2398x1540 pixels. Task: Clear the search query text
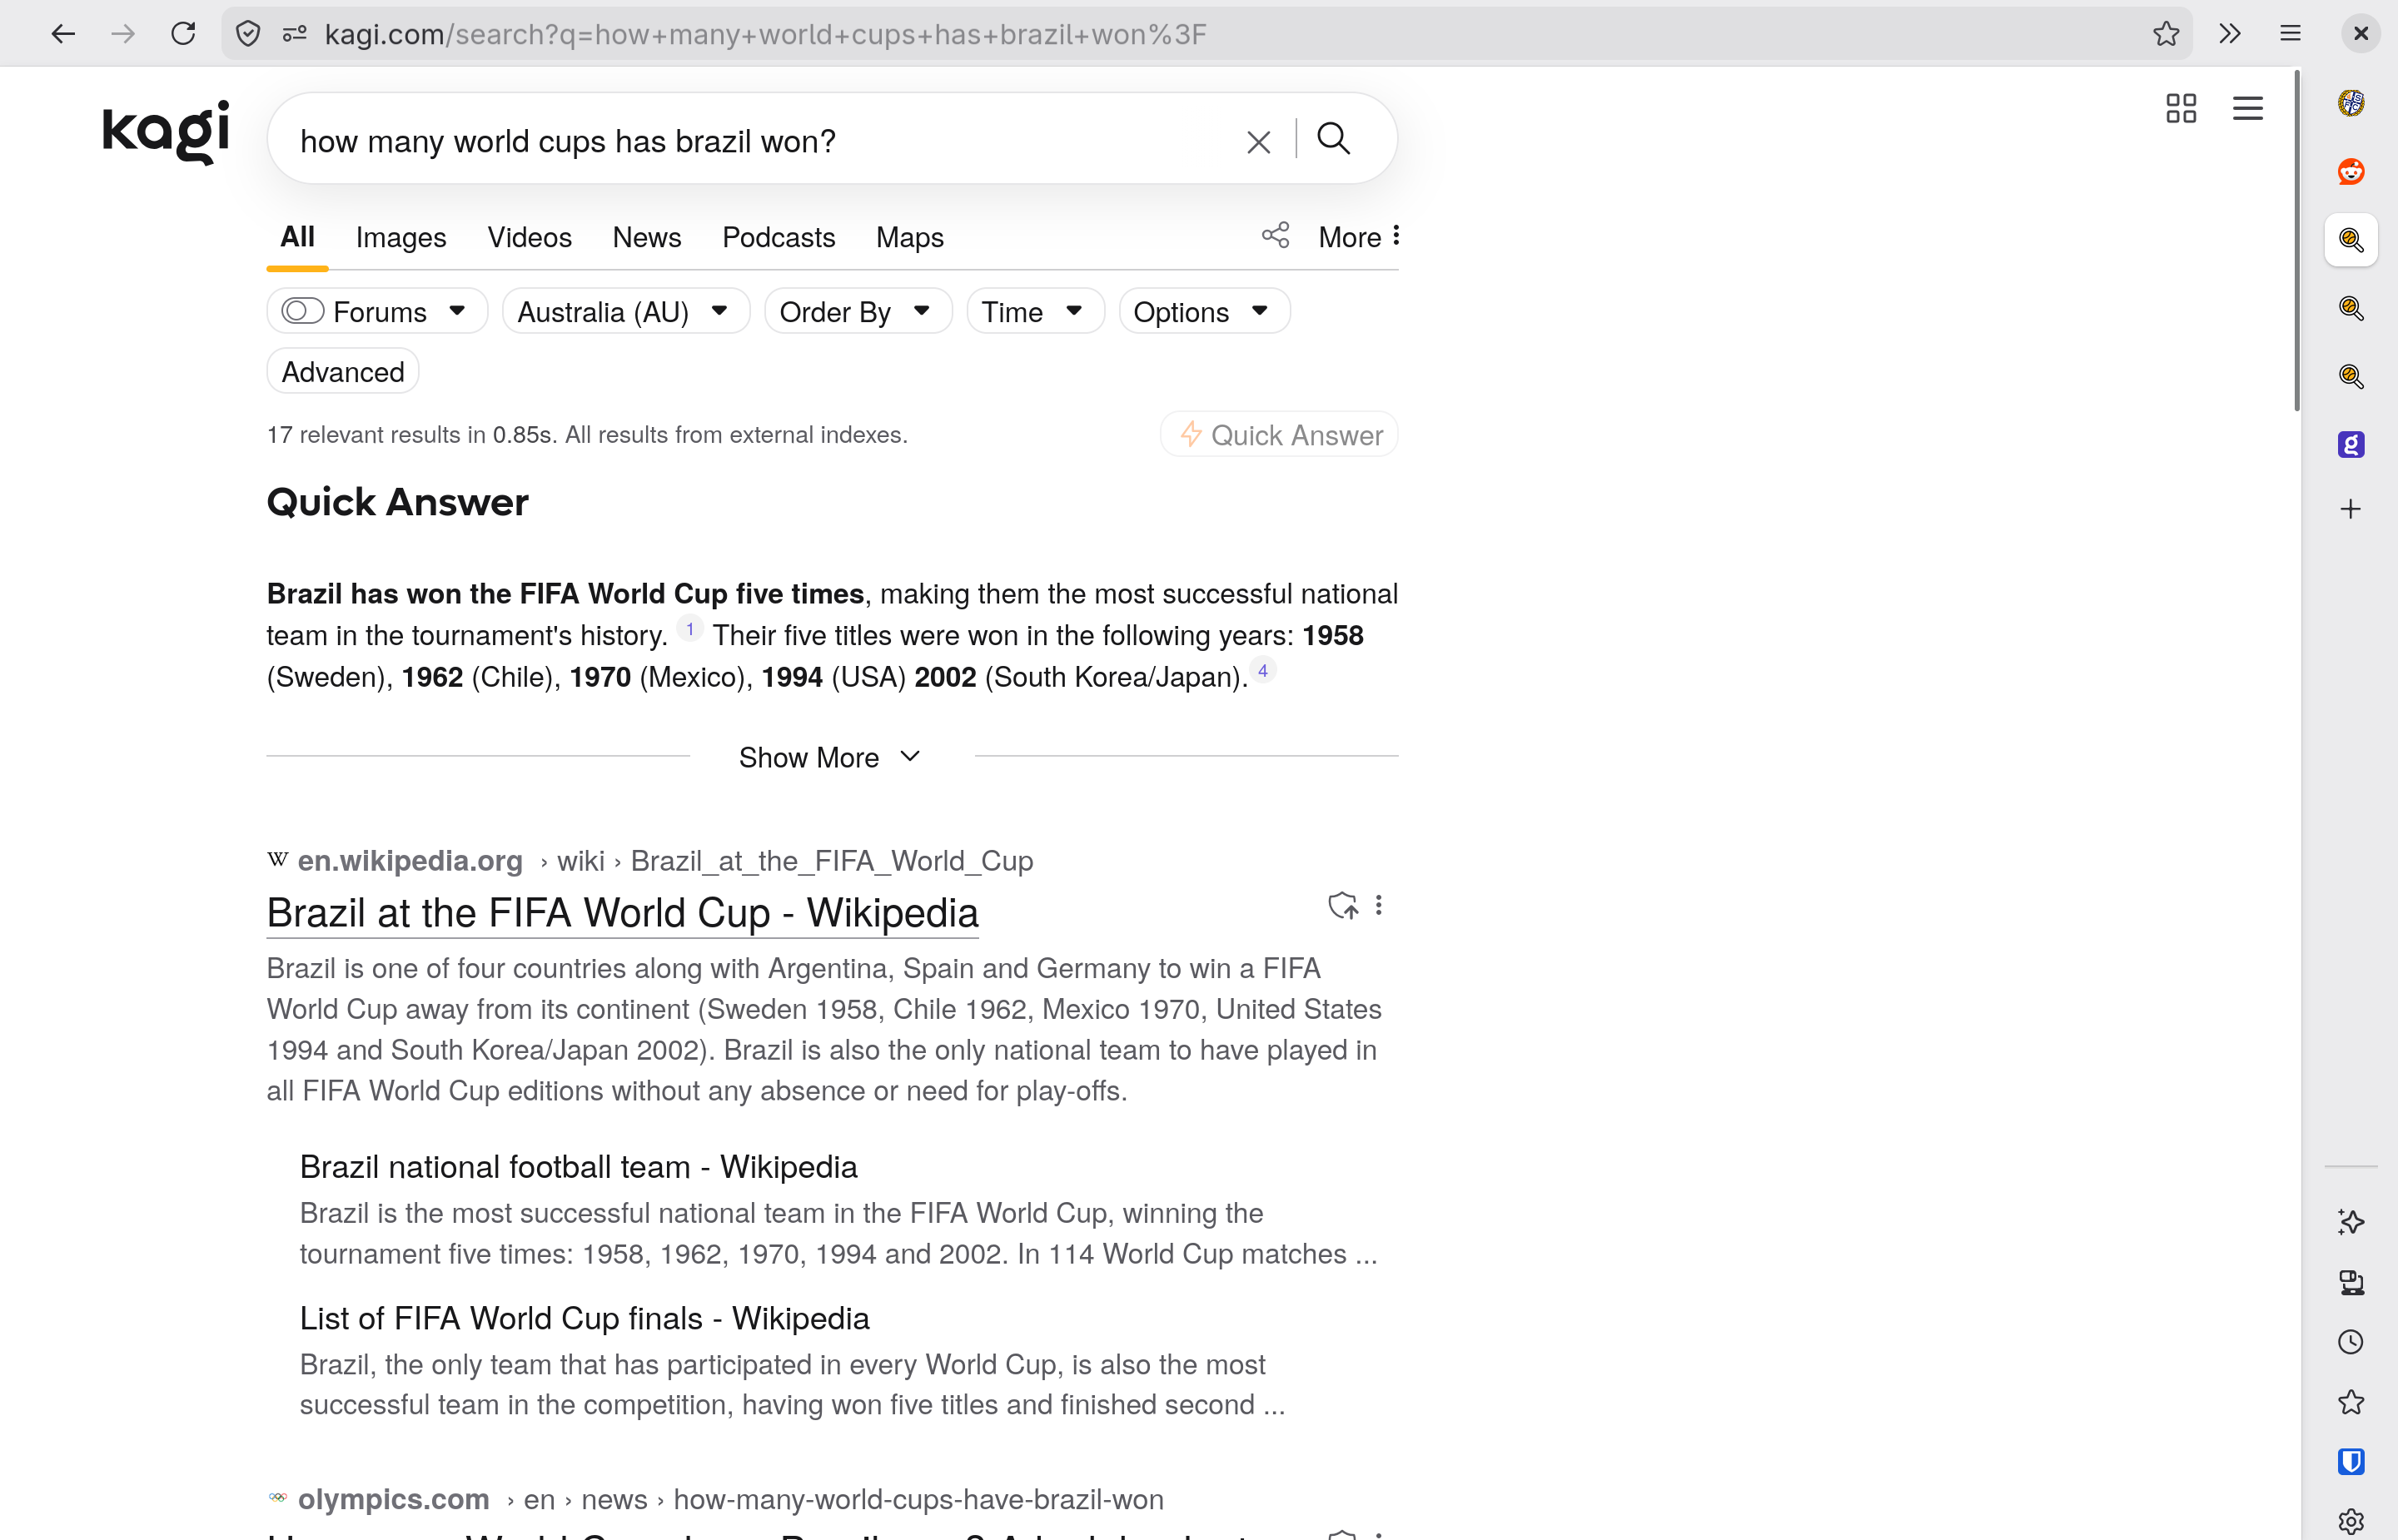coord(1259,142)
